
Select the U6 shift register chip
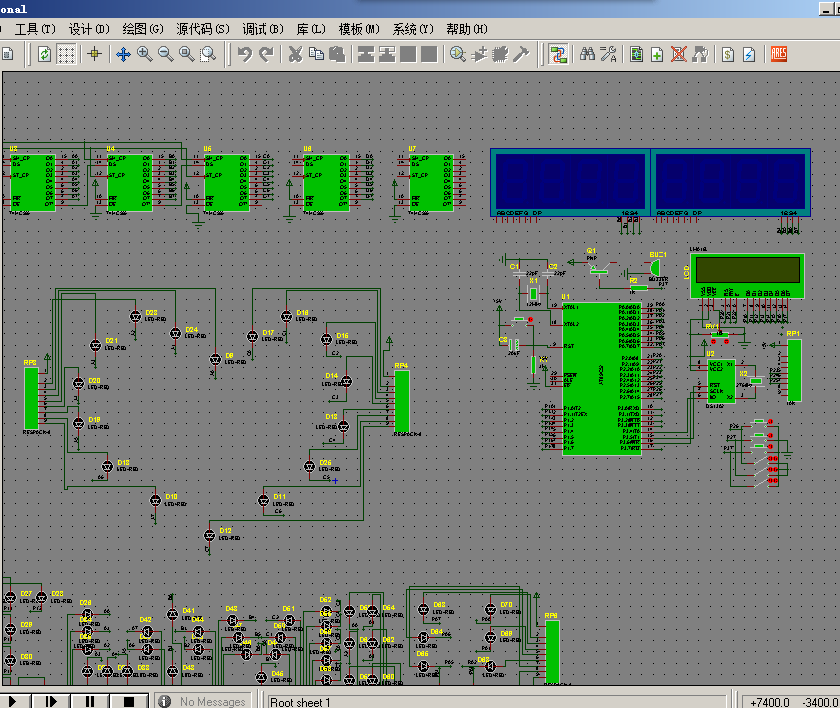pyautogui.click(x=227, y=182)
